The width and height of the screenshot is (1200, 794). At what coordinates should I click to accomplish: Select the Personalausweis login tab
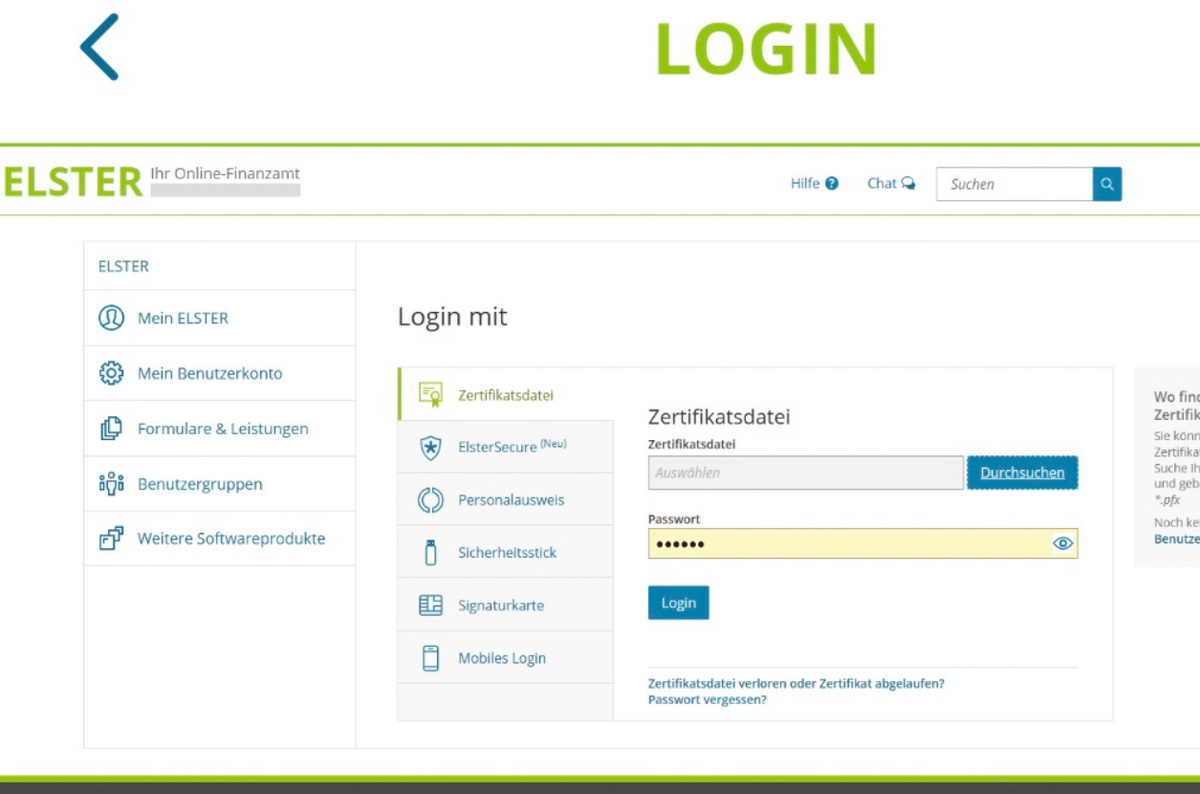click(505, 499)
